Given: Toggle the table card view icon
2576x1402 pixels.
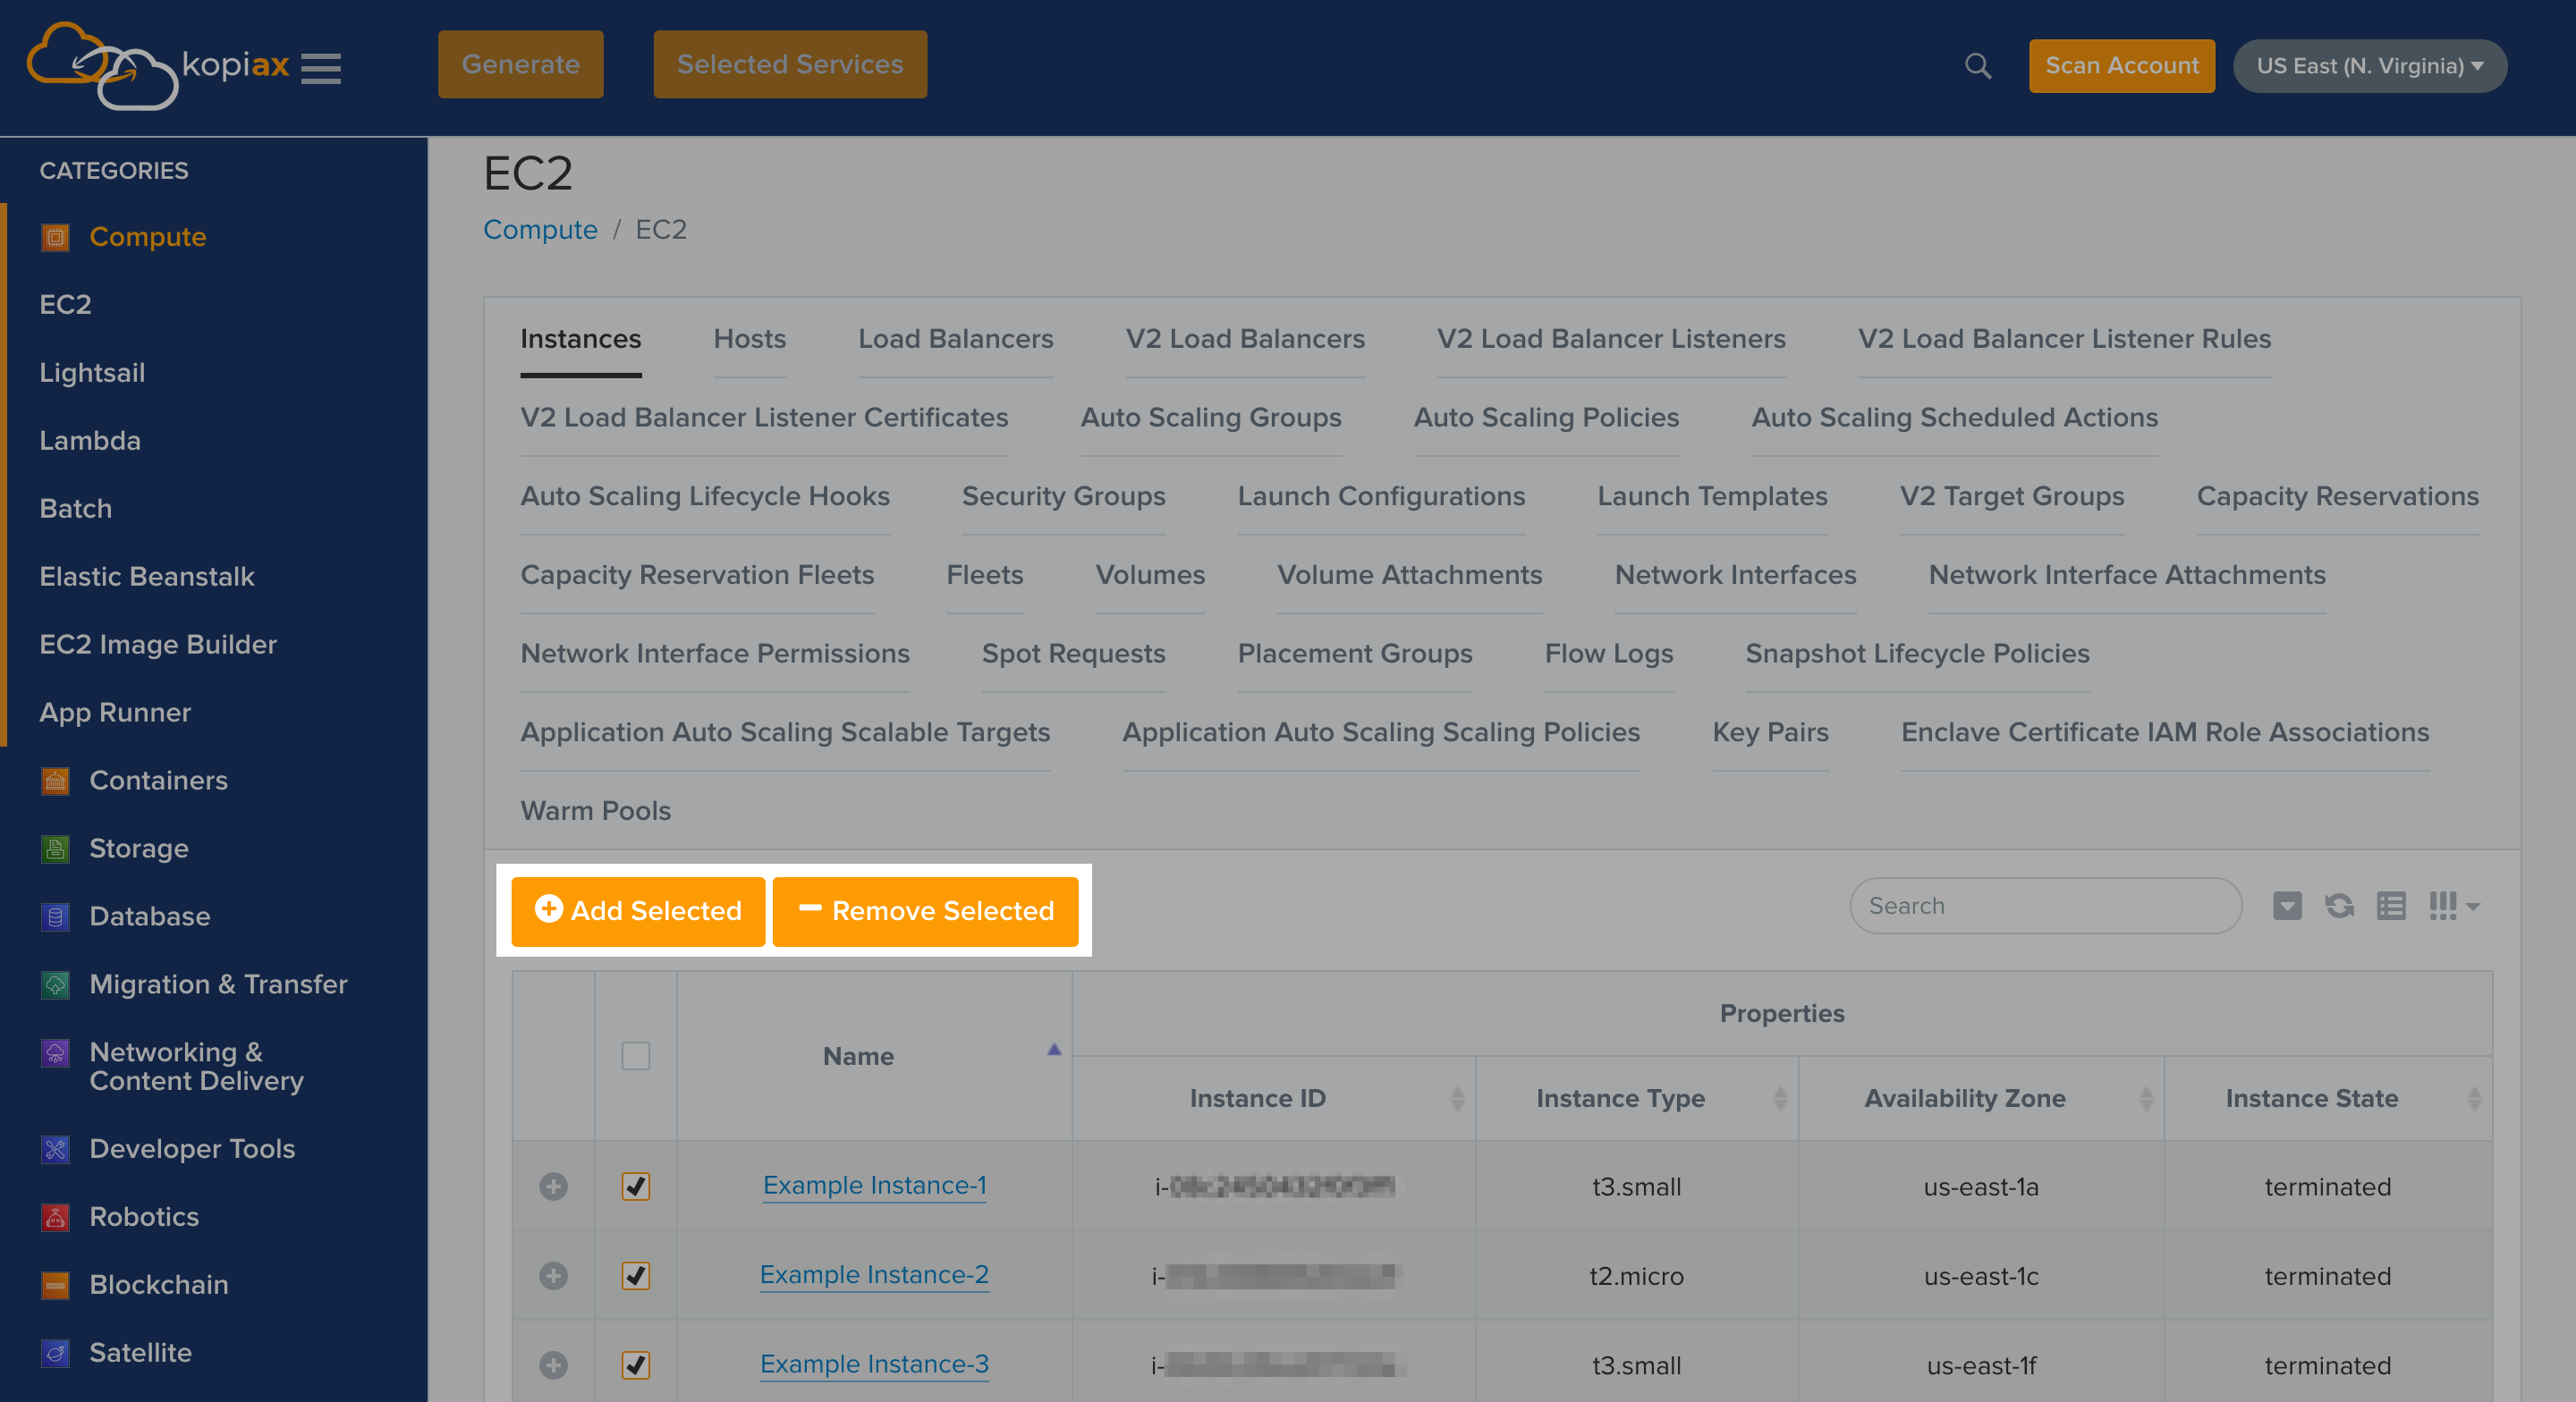Looking at the screenshot, I should 2391,906.
